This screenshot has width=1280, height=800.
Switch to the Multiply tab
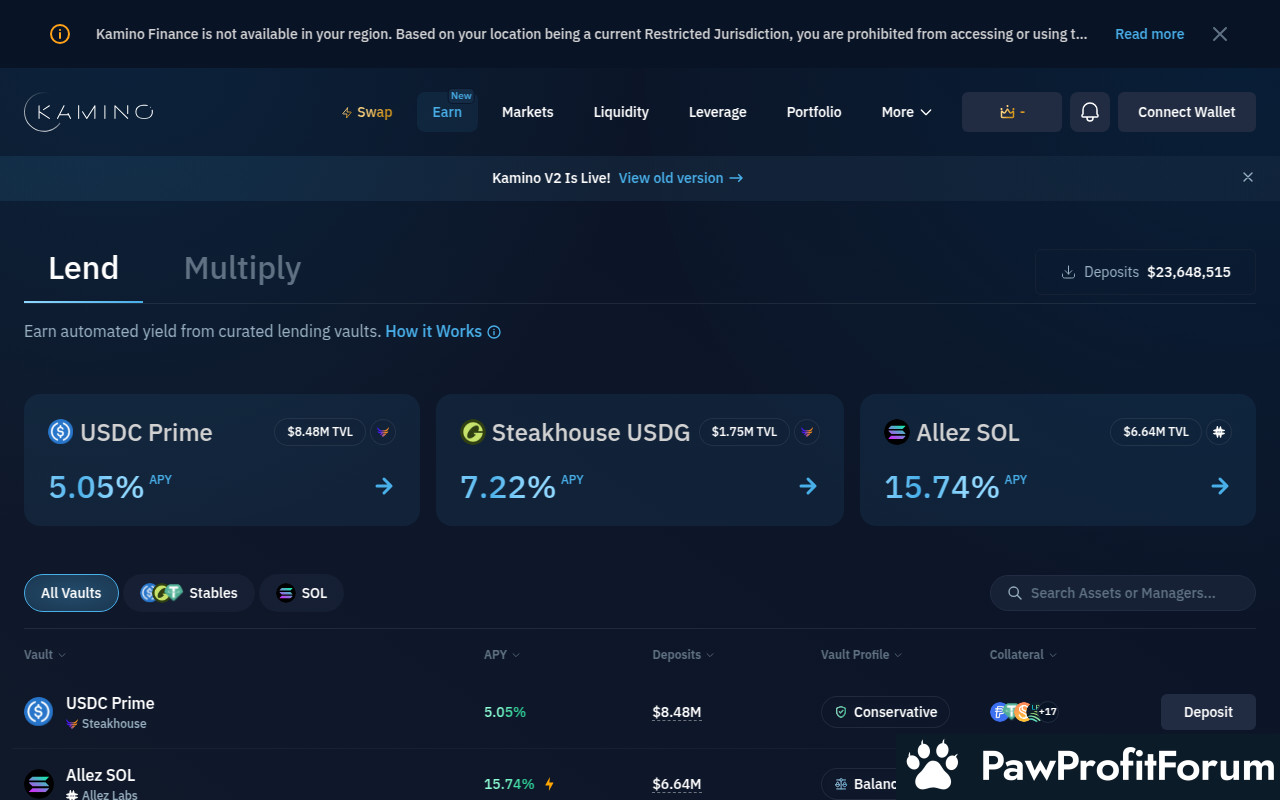(x=242, y=268)
